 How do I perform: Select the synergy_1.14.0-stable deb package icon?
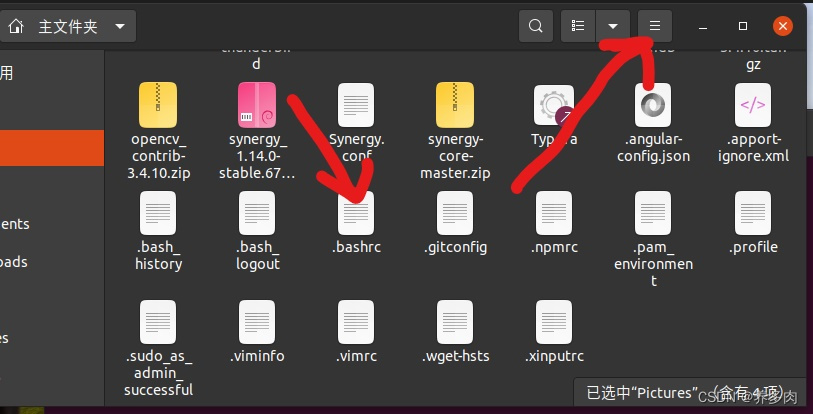click(257, 105)
